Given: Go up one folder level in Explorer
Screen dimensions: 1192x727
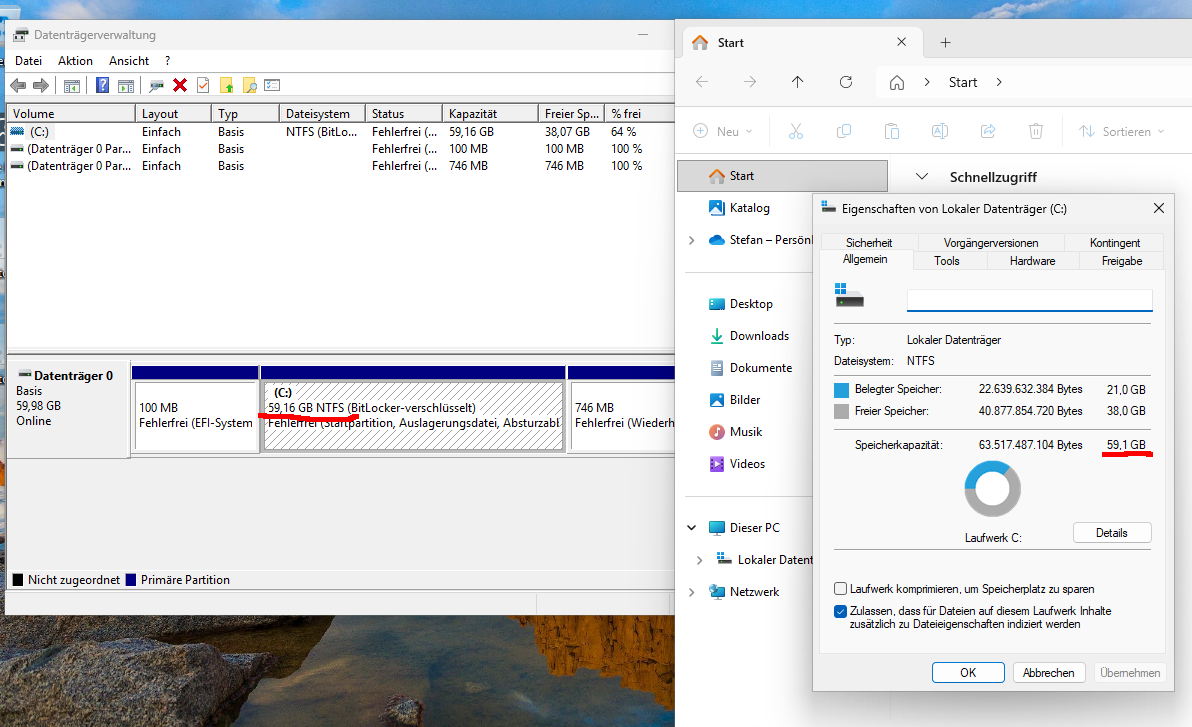Looking at the screenshot, I should 797,82.
